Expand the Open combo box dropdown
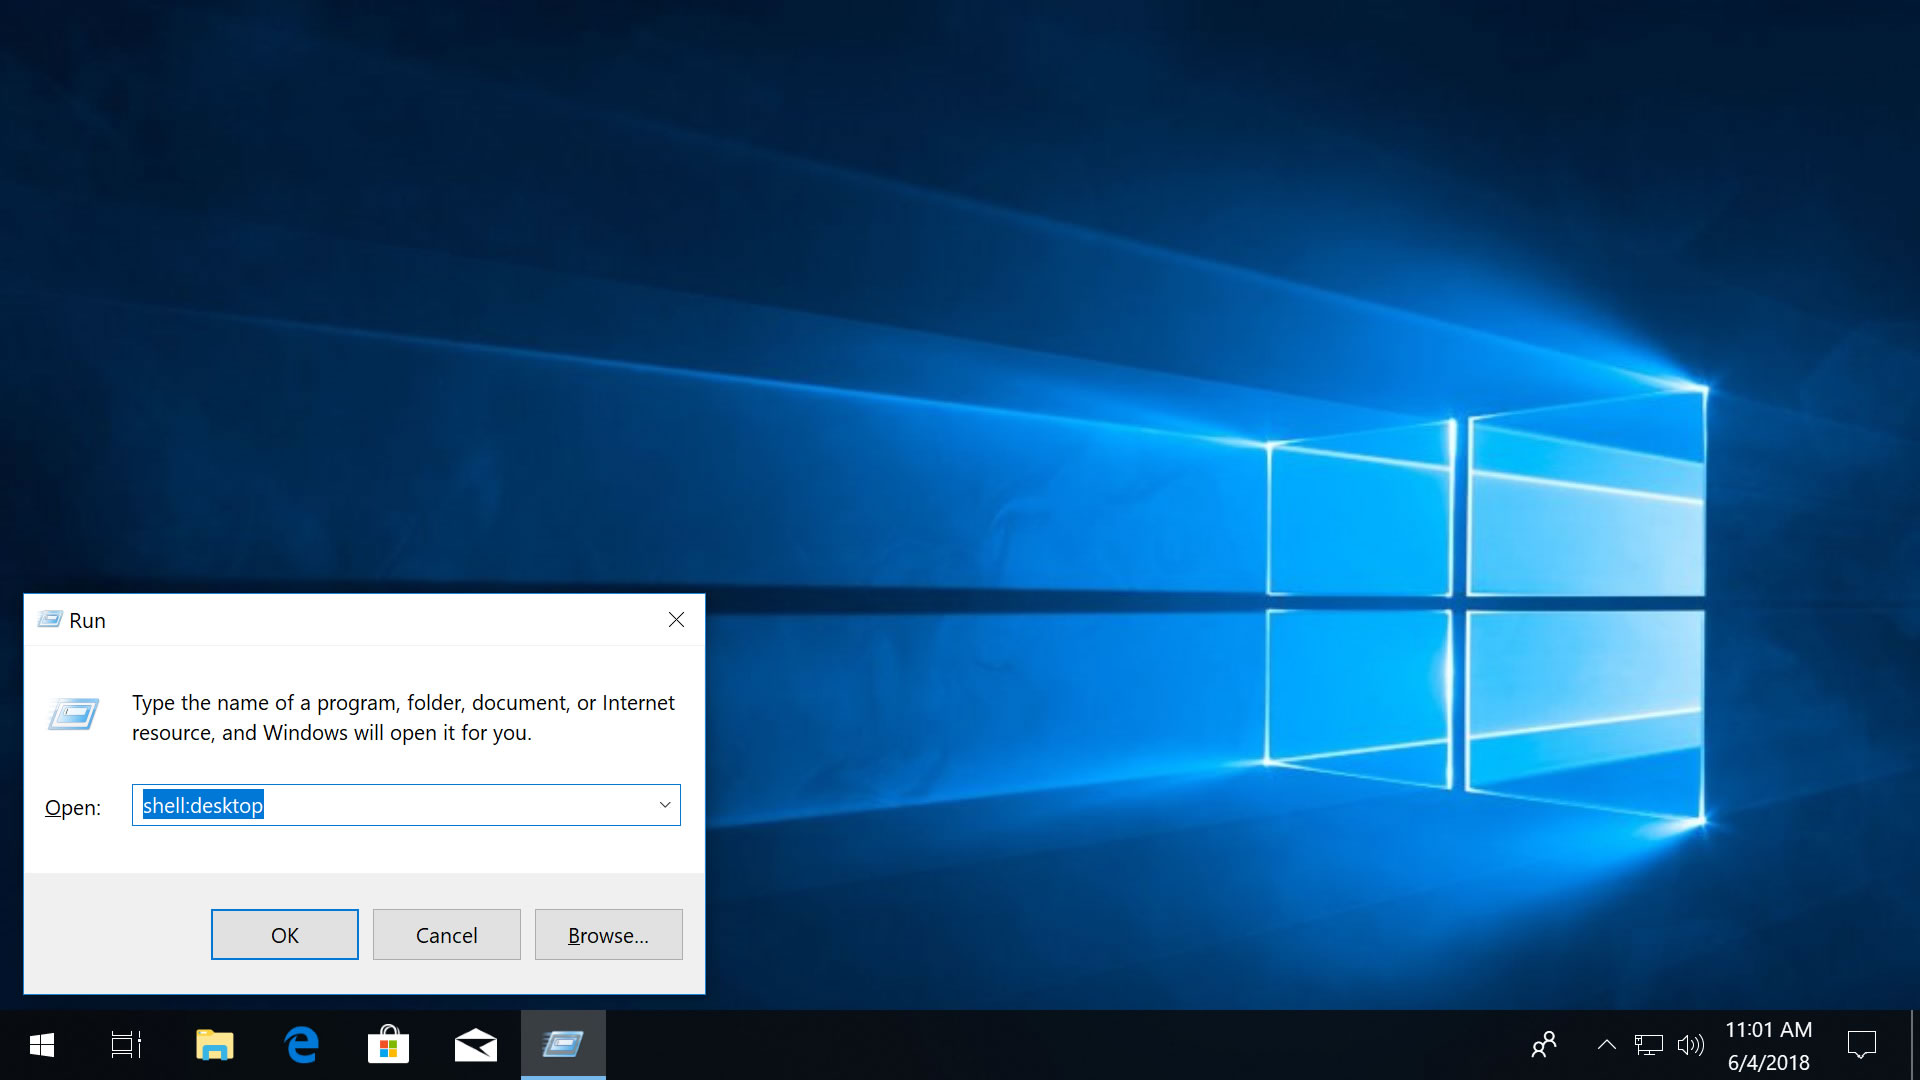Viewport: 1920px width, 1080px height. click(665, 805)
